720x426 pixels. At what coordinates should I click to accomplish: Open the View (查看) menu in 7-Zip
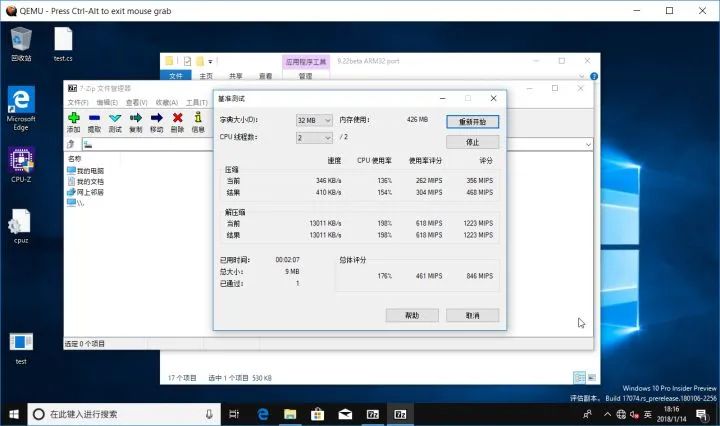coord(136,102)
